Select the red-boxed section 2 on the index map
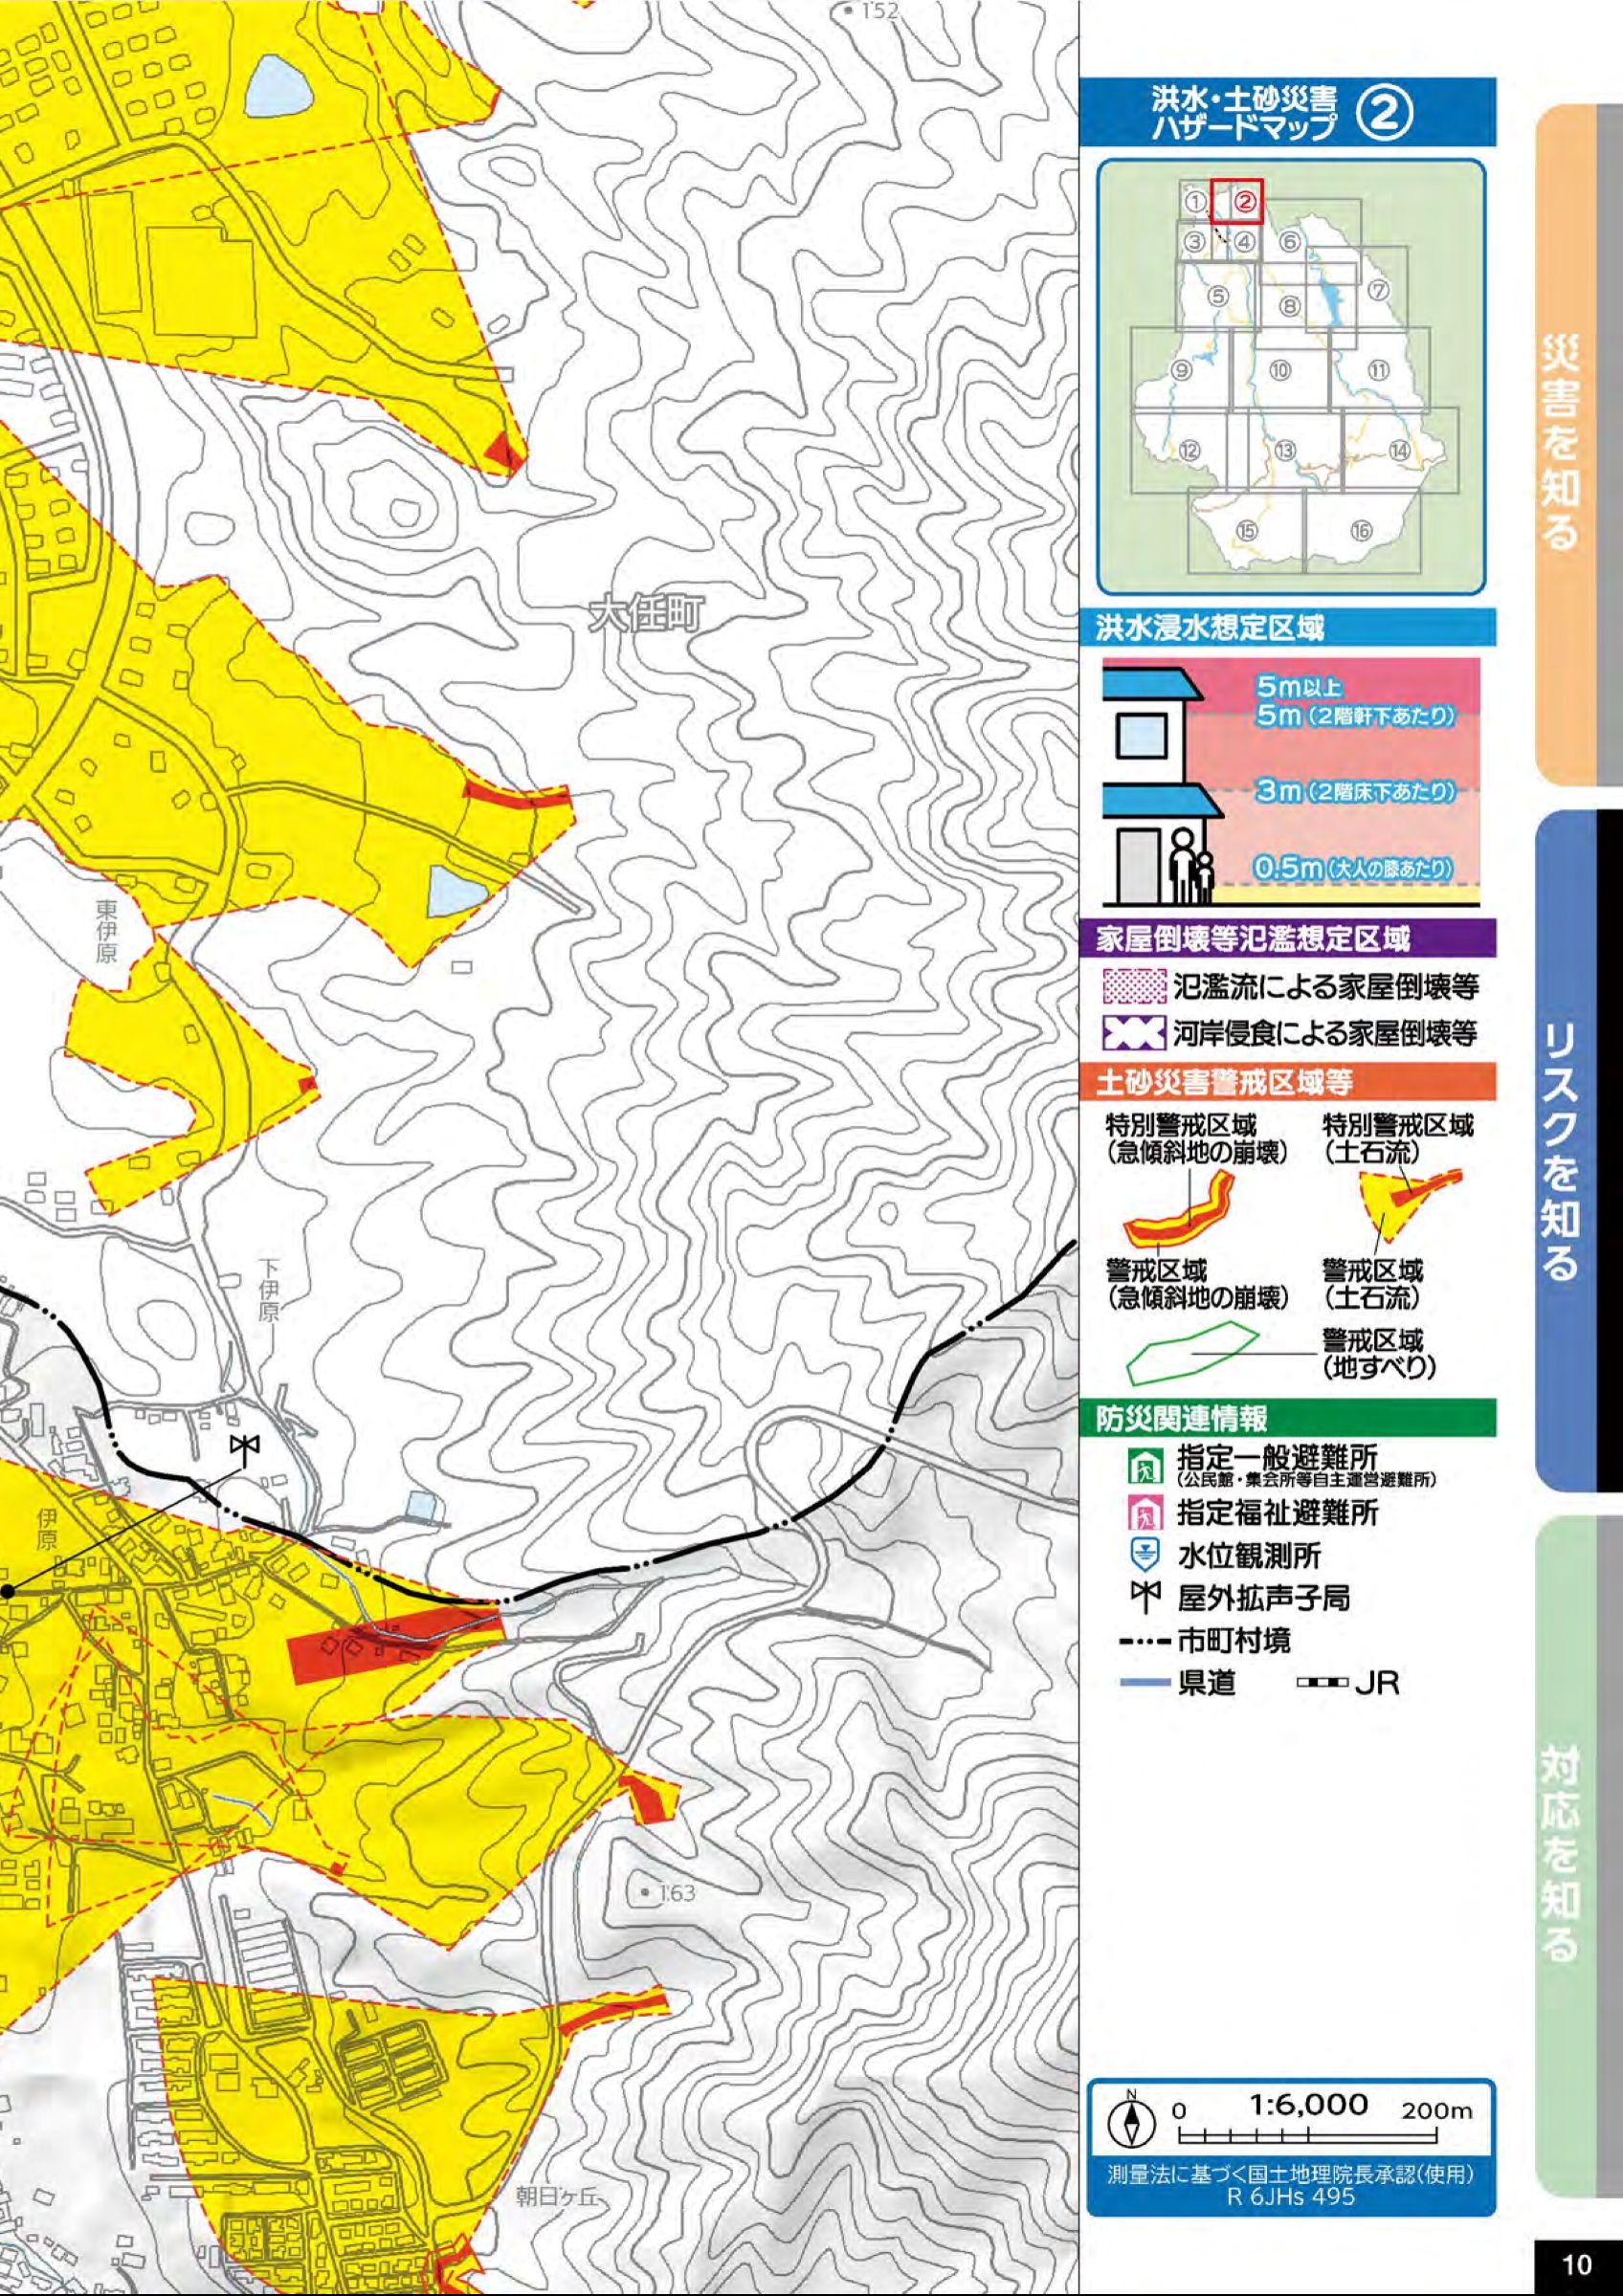Image resolution: width=1623 pixels, height=2296 pixels. (1238, 200)
